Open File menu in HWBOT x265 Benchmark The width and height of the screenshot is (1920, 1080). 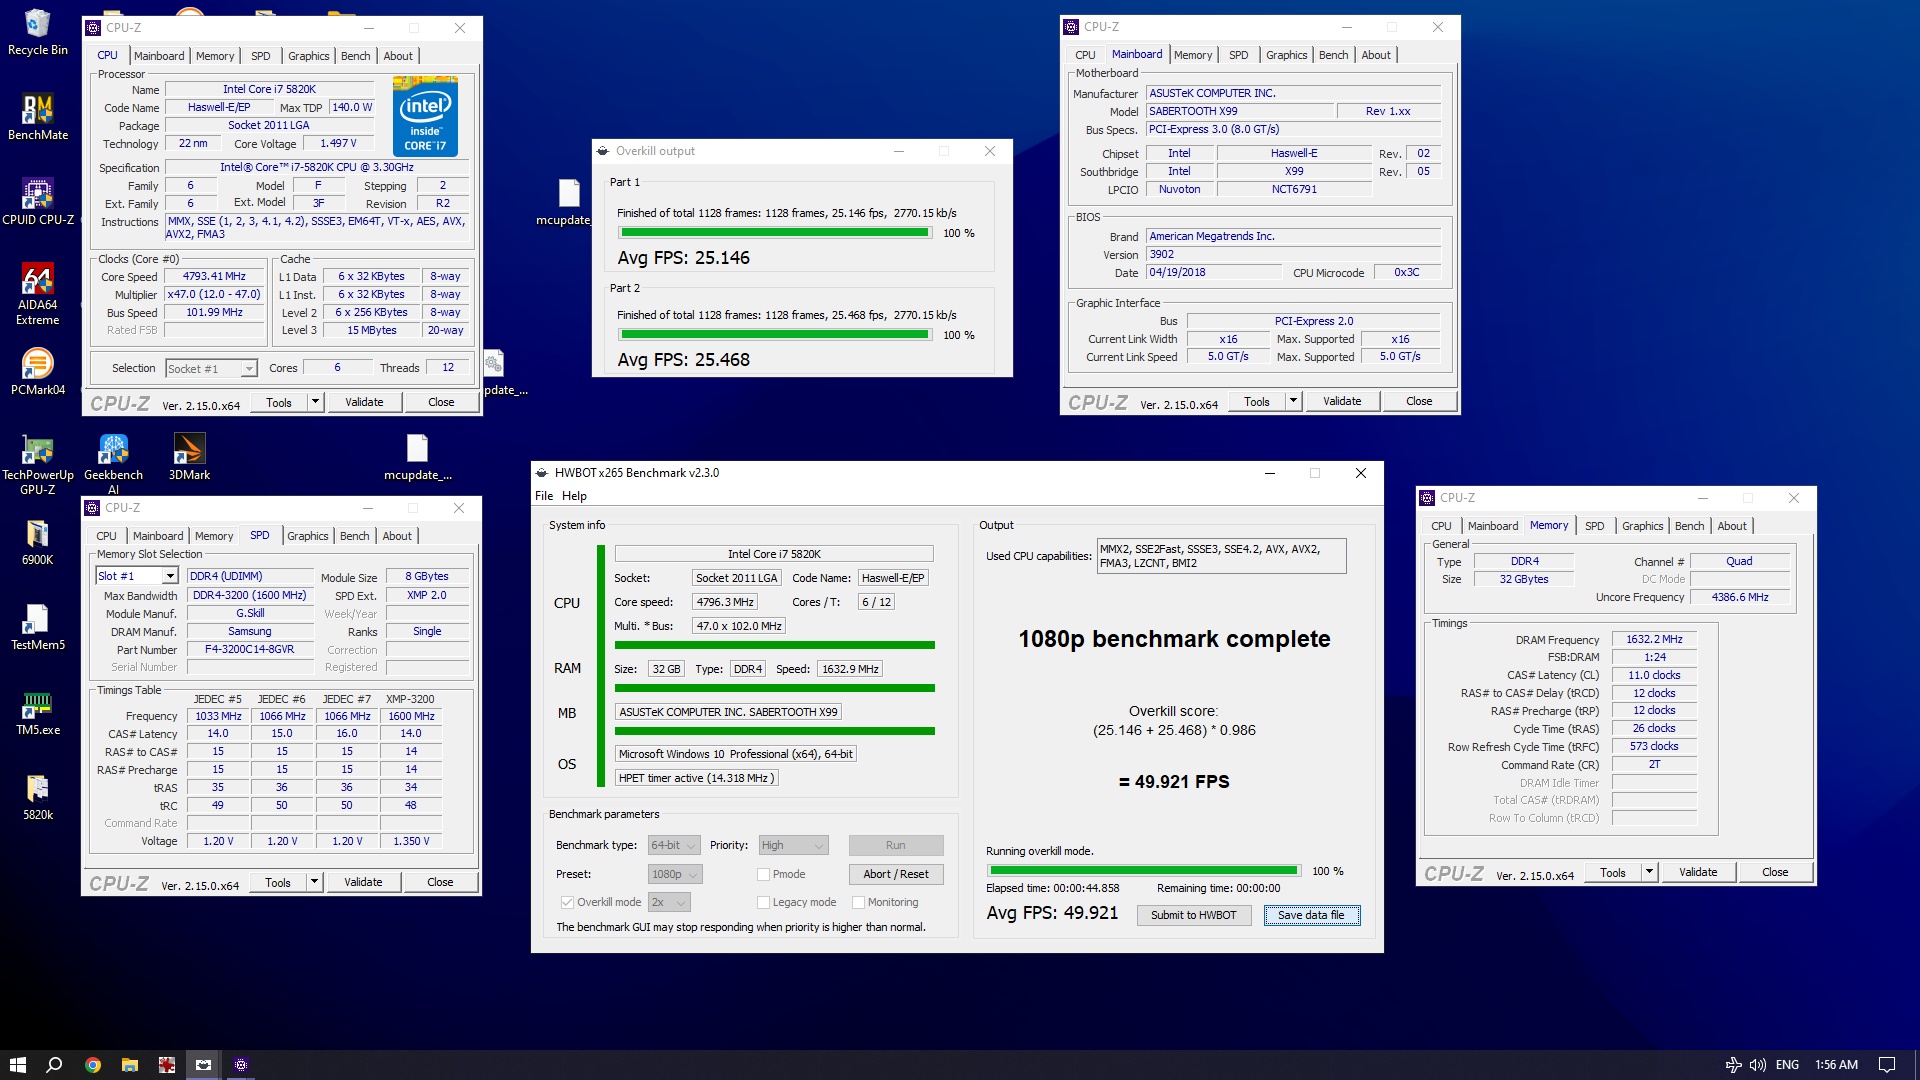[x=544, y=496]
